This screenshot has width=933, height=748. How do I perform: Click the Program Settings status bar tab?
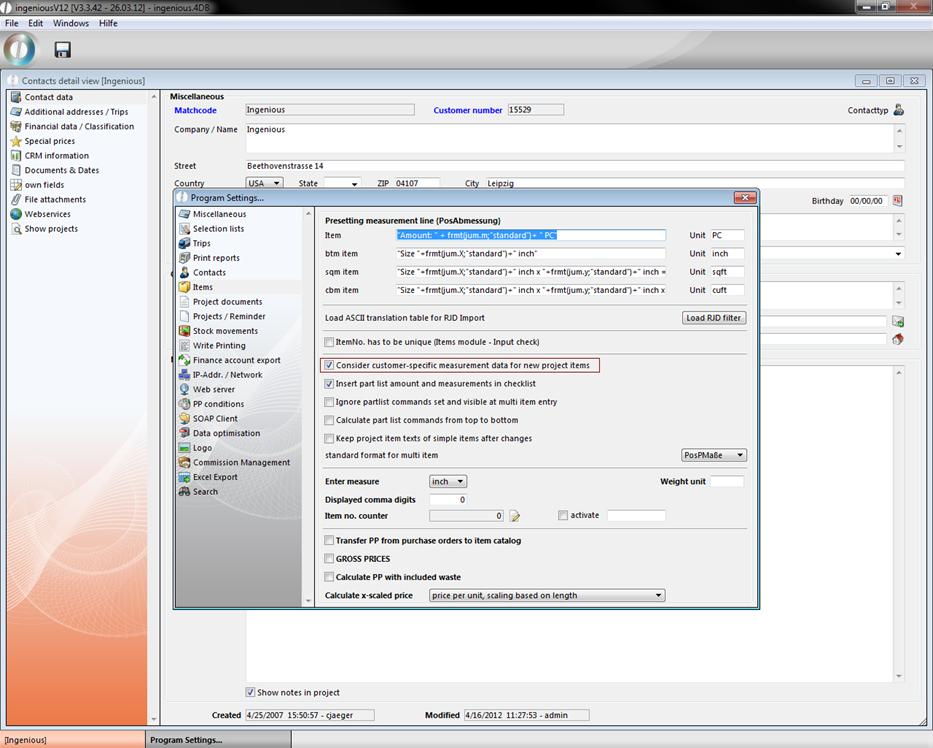tap(186, 740)
